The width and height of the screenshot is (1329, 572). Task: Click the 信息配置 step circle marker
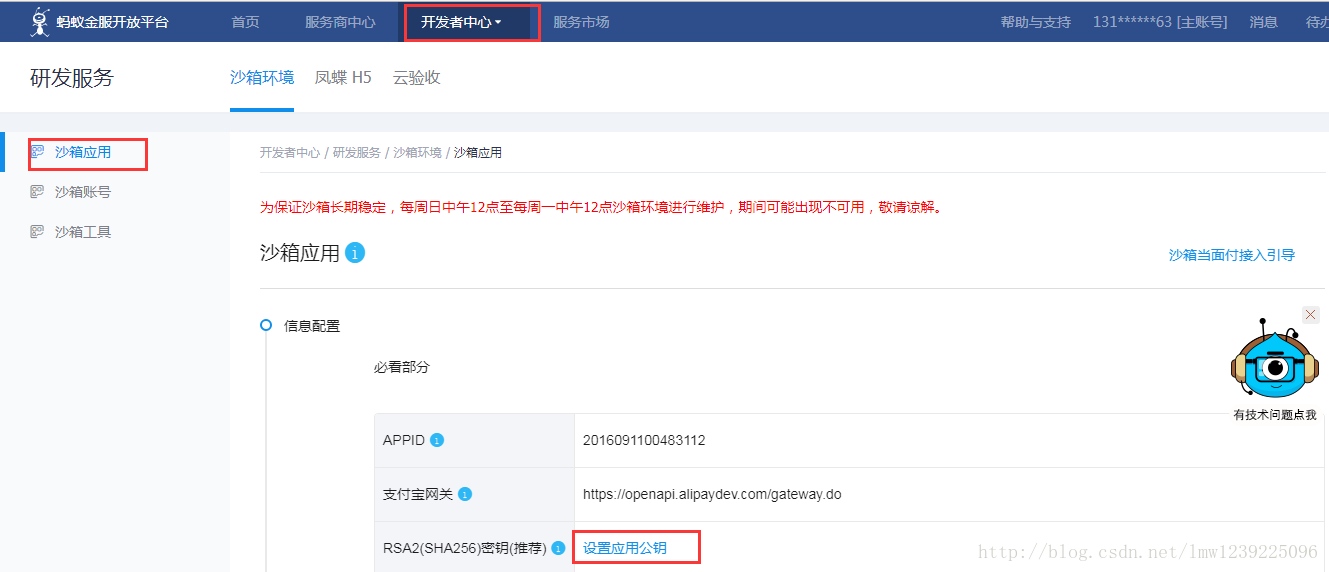[266, 325]
